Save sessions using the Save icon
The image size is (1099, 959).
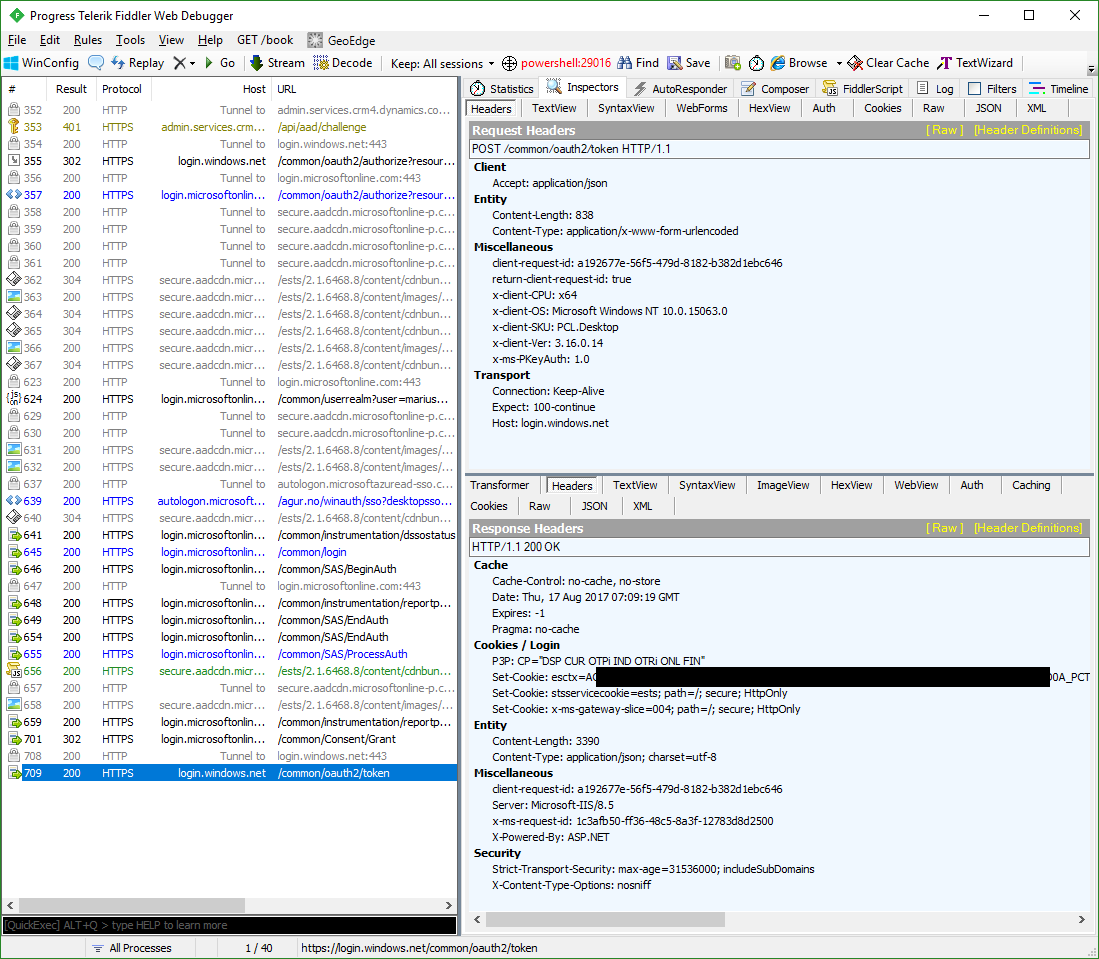click(688, 63)
